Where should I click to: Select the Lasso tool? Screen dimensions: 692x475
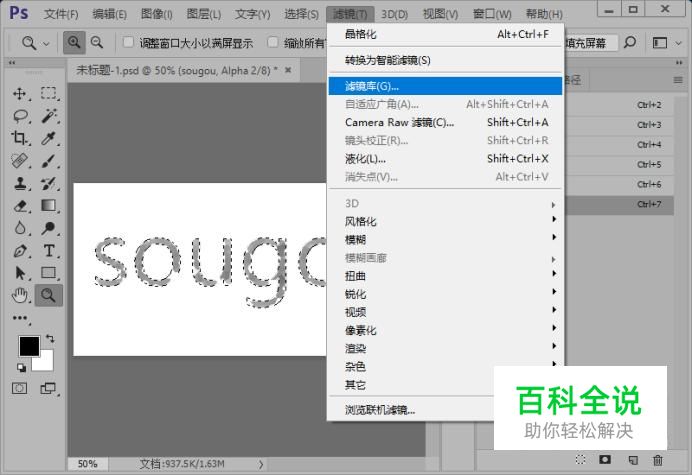coord(19,116)
